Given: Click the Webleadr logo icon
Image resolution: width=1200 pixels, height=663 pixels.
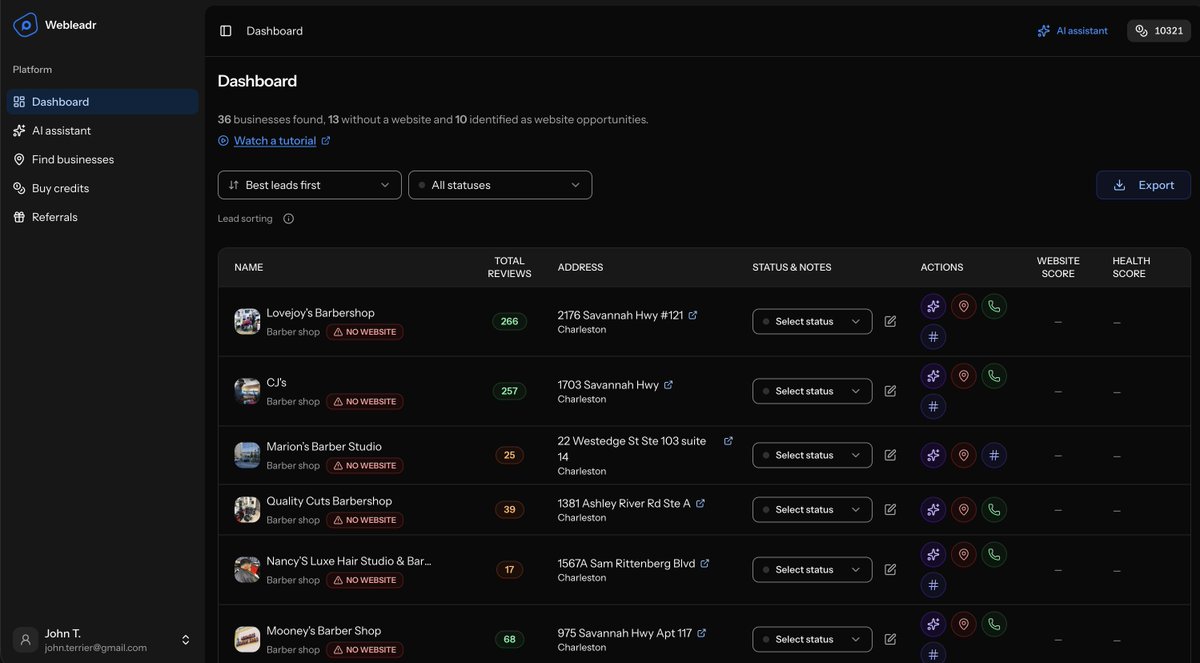Looking at the screenshot, I should pyautogui.click(x=25, y=24).
